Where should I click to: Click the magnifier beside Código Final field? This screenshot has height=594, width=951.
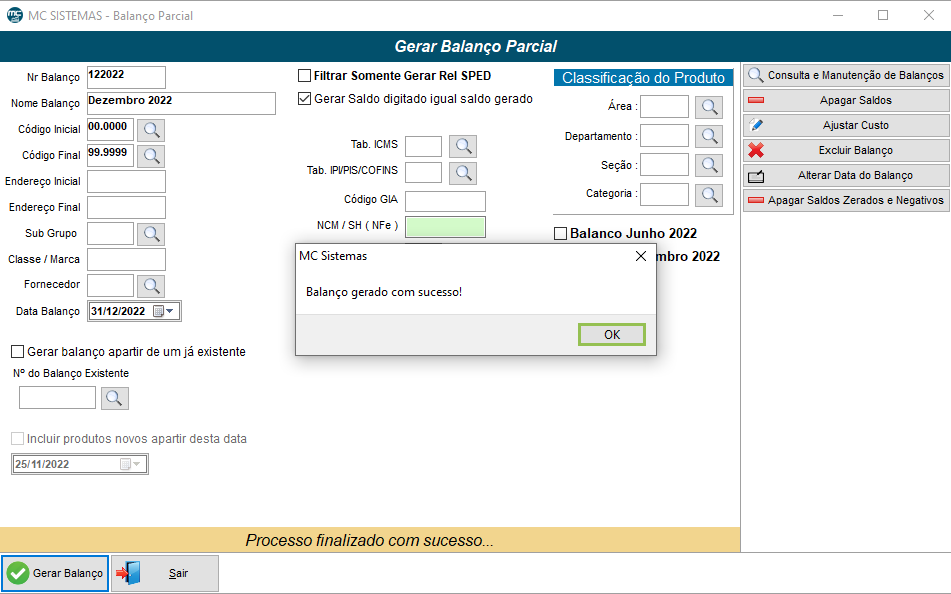pyautogui.click(x=150, y=156)
